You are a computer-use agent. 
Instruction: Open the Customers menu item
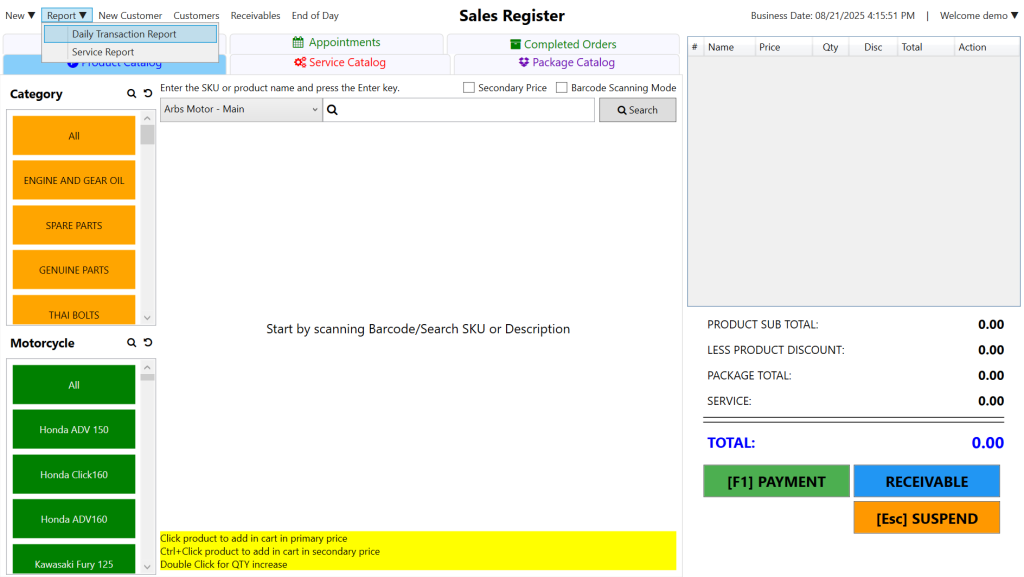196,16
